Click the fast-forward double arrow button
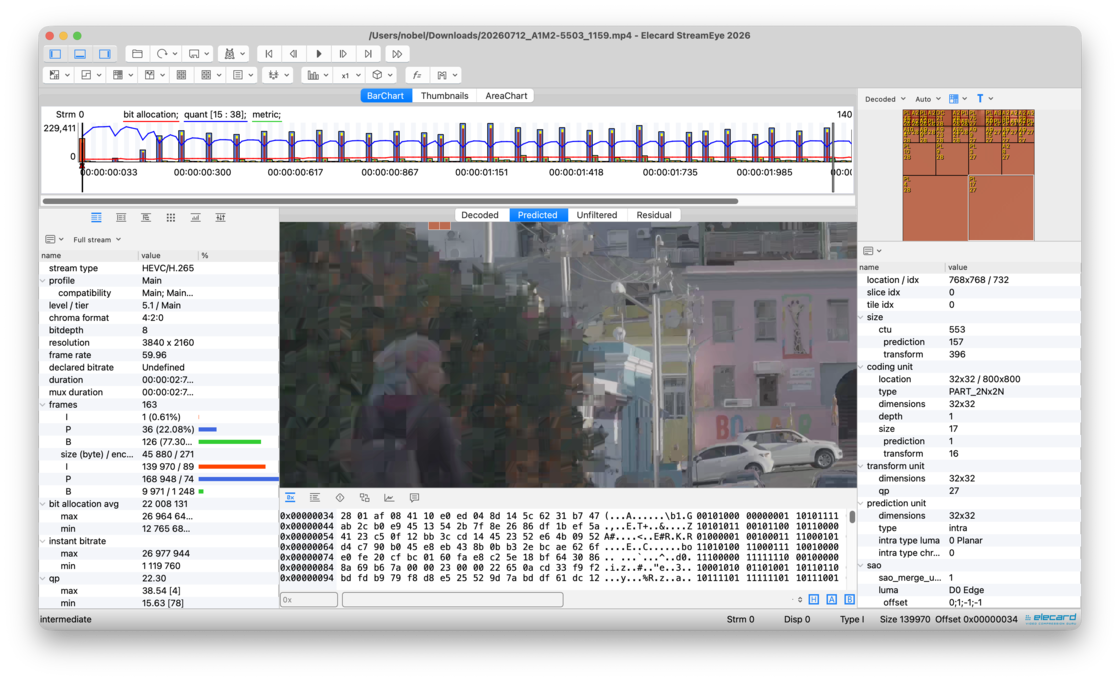1120x681 pixels. coord(397,54)
